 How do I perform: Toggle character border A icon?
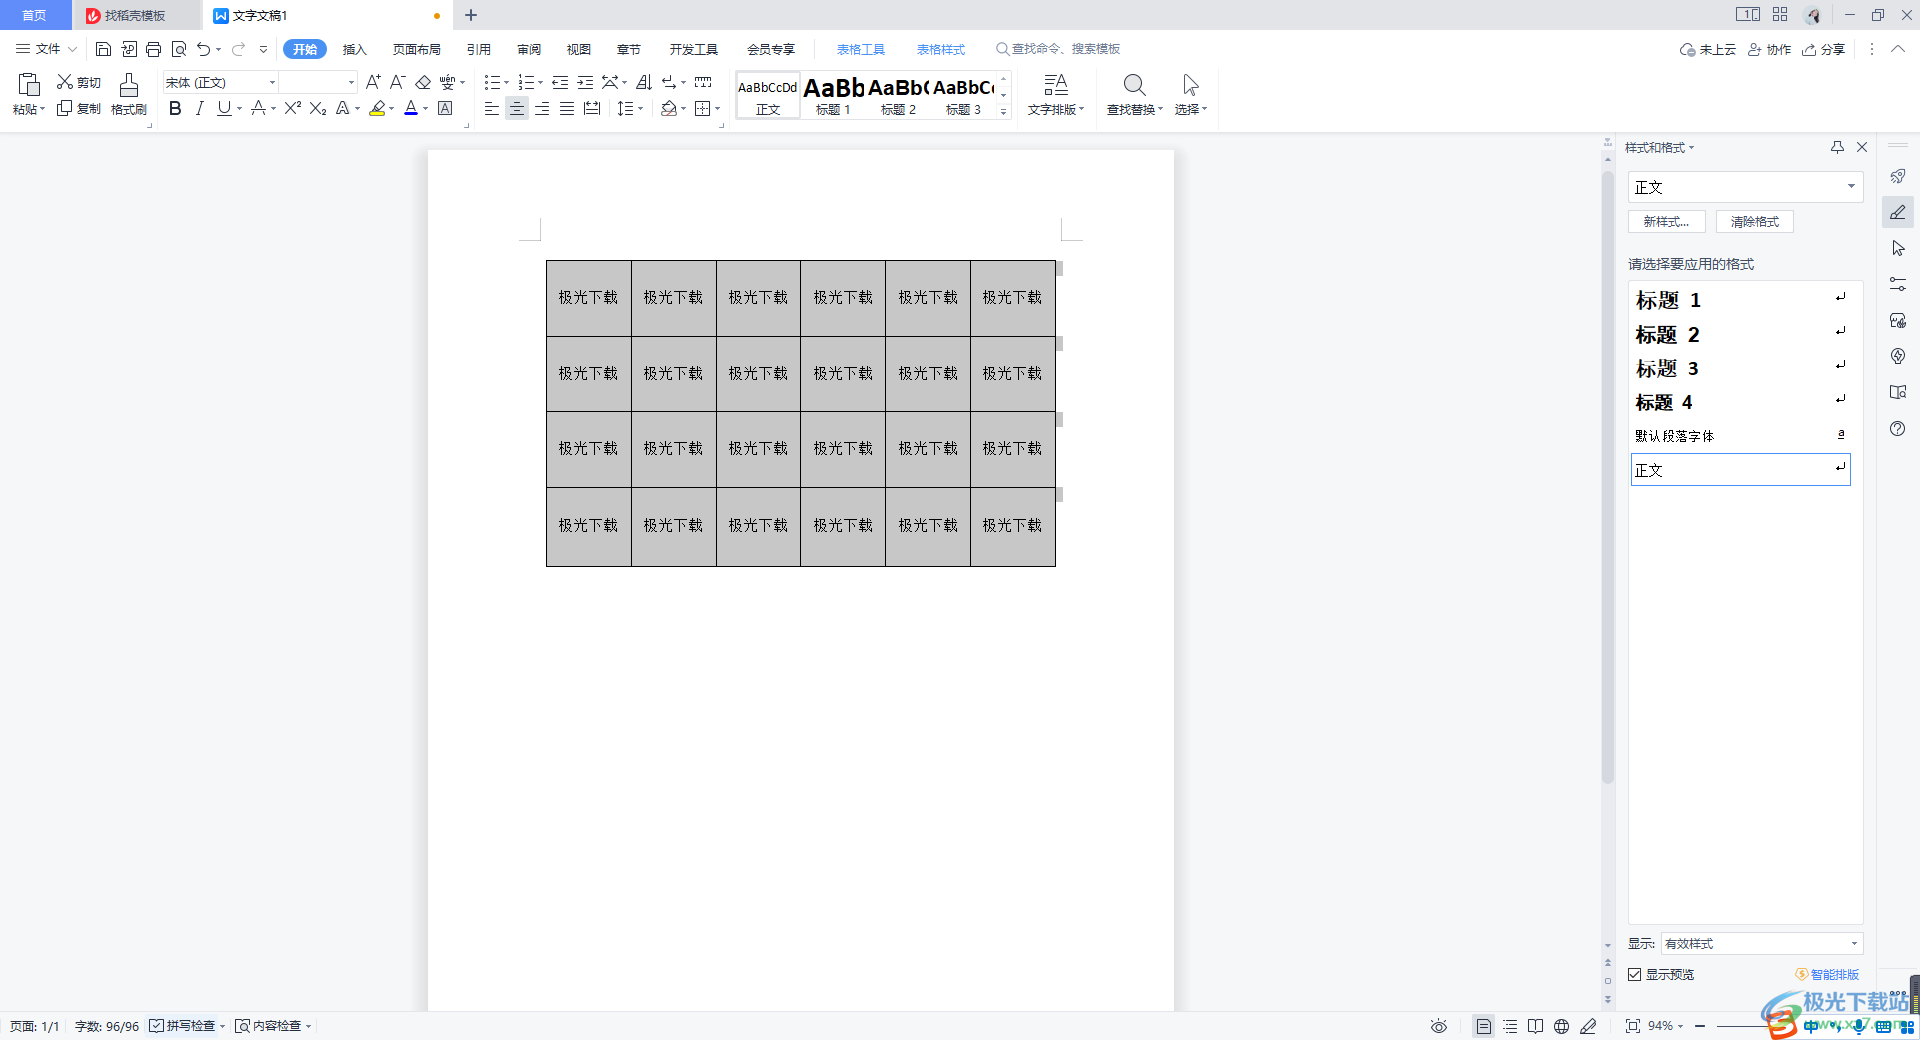click(x=445, y=108)
